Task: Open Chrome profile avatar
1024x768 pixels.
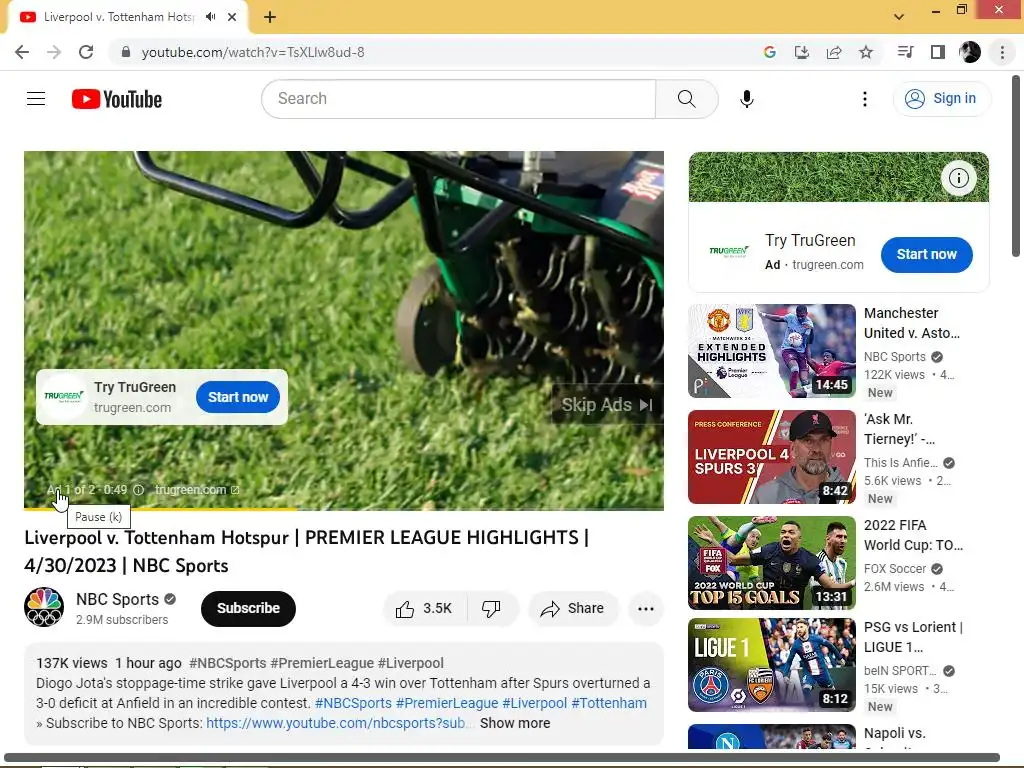Action: point(970,52)
